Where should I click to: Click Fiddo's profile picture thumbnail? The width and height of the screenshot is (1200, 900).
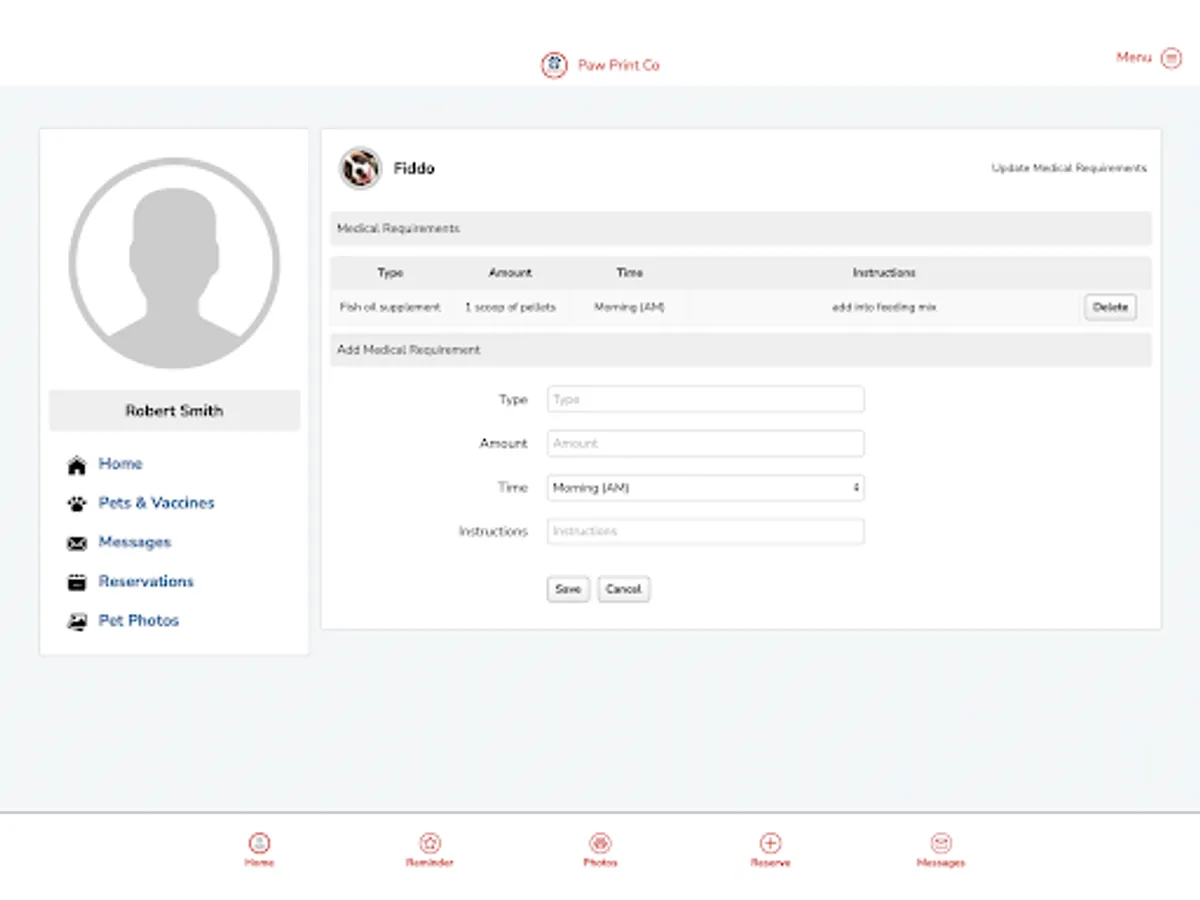[x=360, y=167]
